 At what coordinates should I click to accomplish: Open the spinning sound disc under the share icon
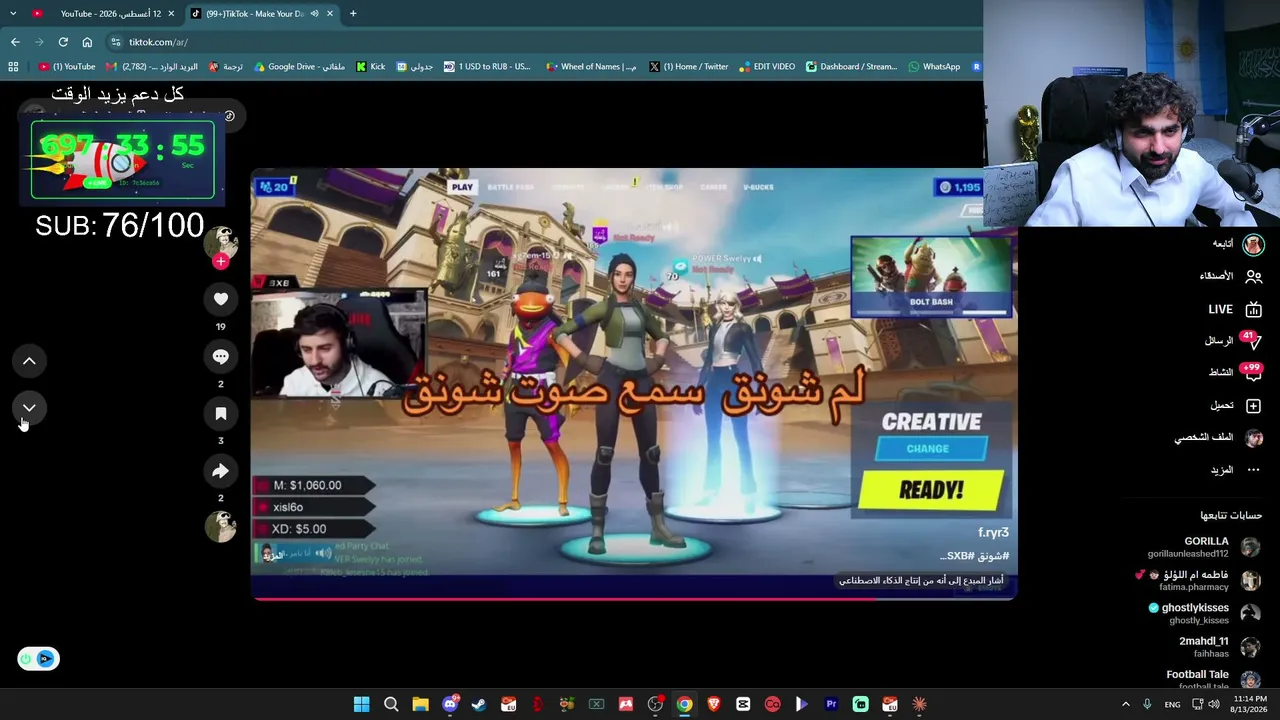click(221, 526)
